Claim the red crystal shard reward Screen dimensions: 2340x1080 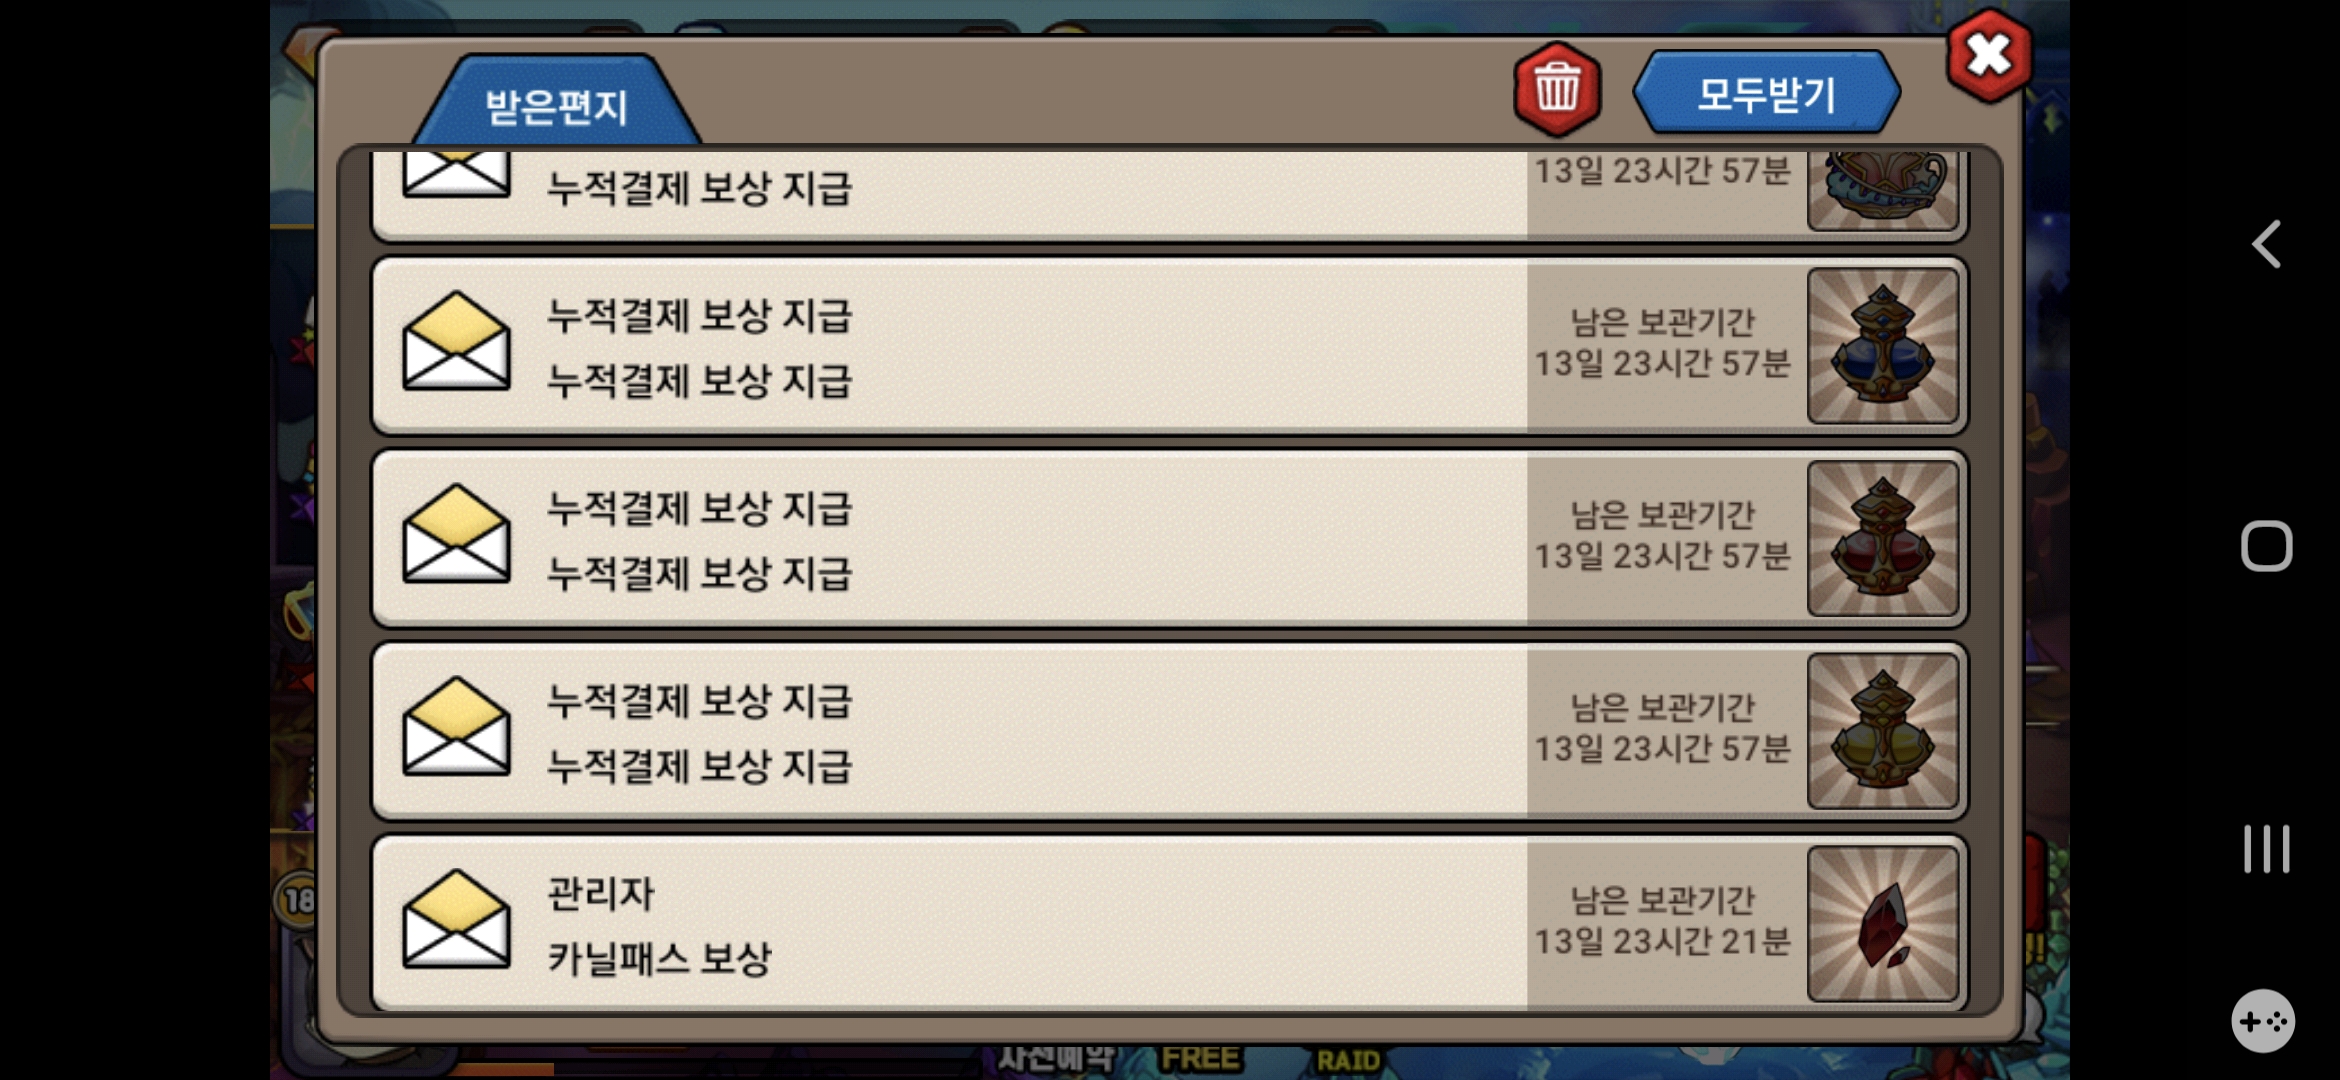click(x=1882, y=924)
